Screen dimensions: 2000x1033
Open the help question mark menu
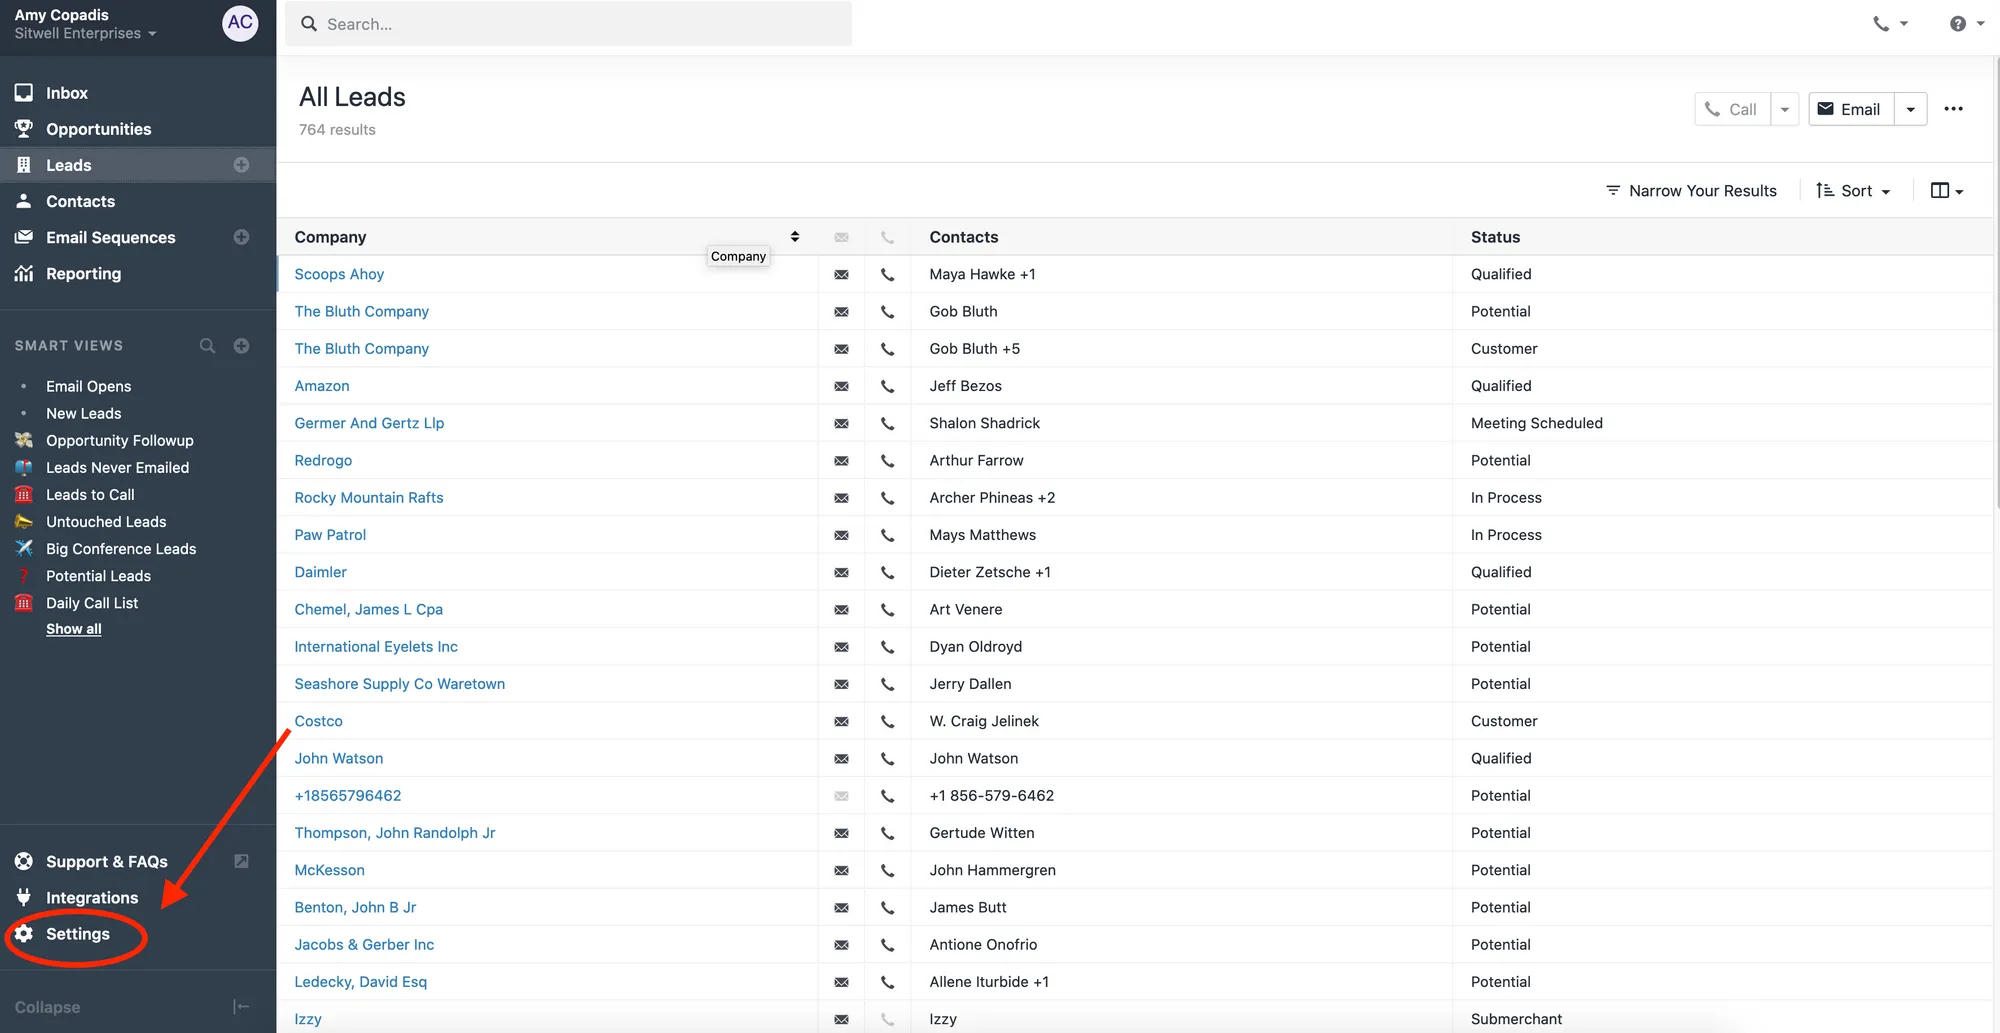tap(1966, 24)
